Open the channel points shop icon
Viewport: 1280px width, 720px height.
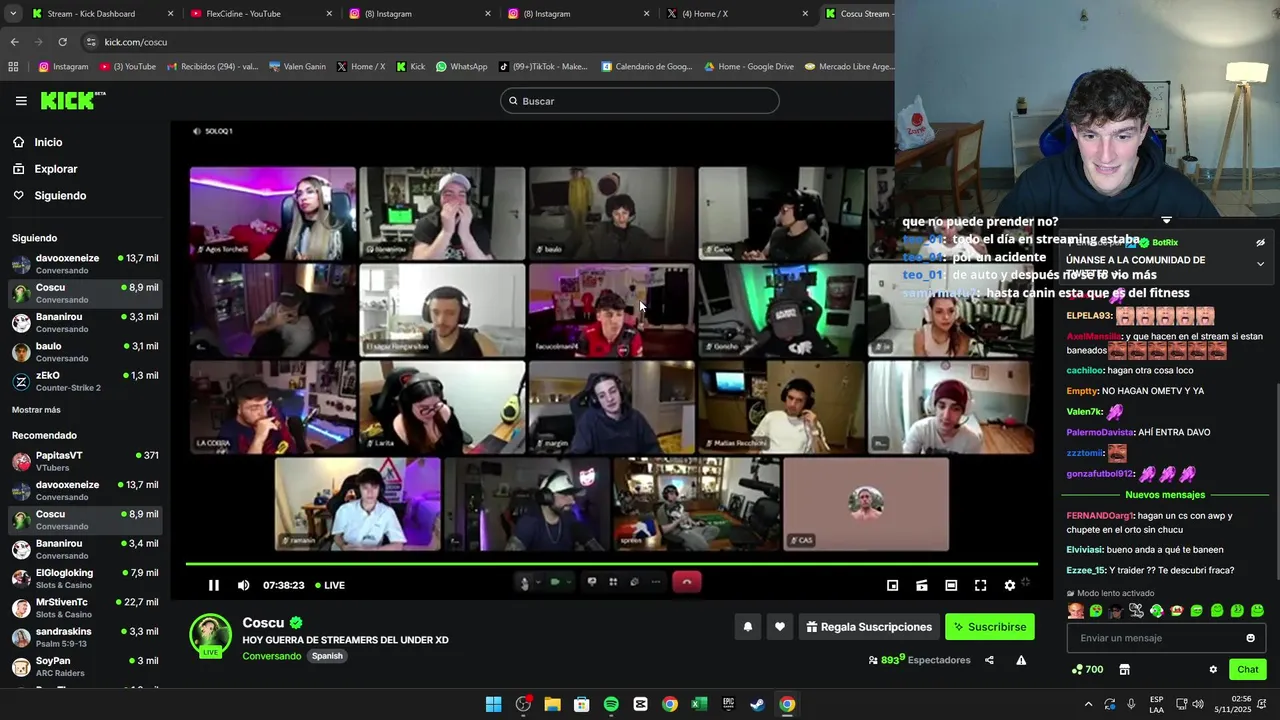point(1124,670)
